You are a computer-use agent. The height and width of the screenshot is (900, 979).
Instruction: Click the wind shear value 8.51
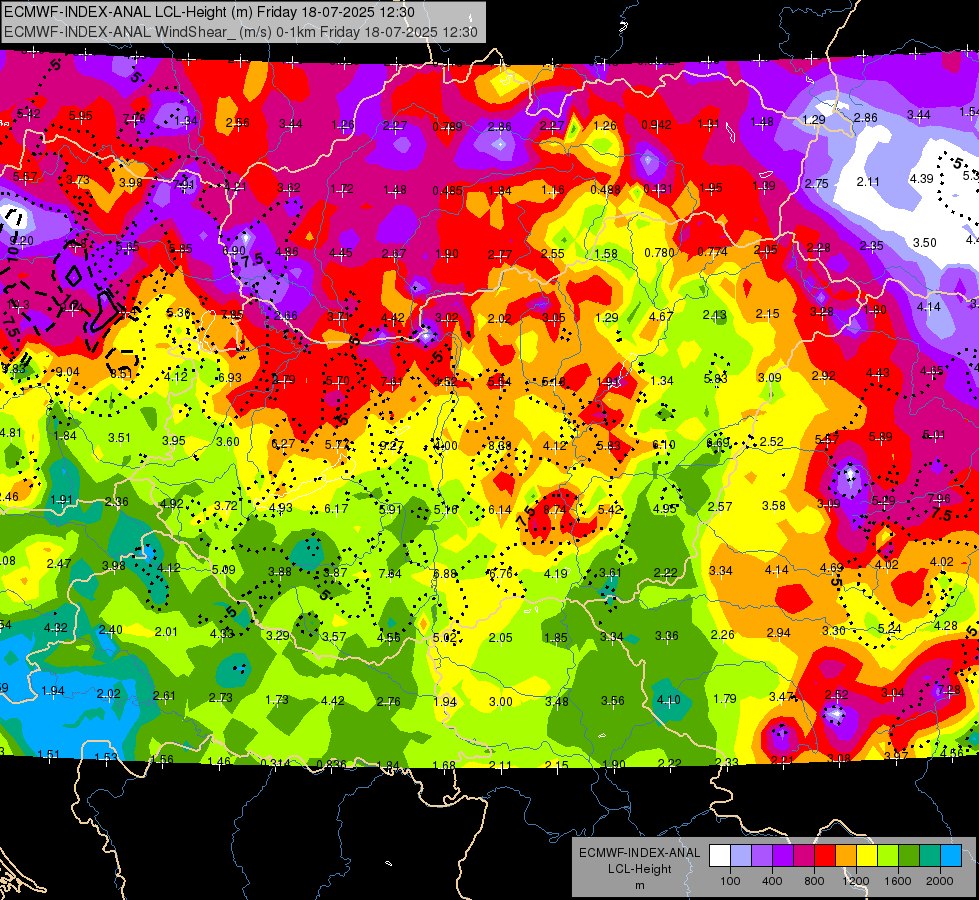point(121,373)
